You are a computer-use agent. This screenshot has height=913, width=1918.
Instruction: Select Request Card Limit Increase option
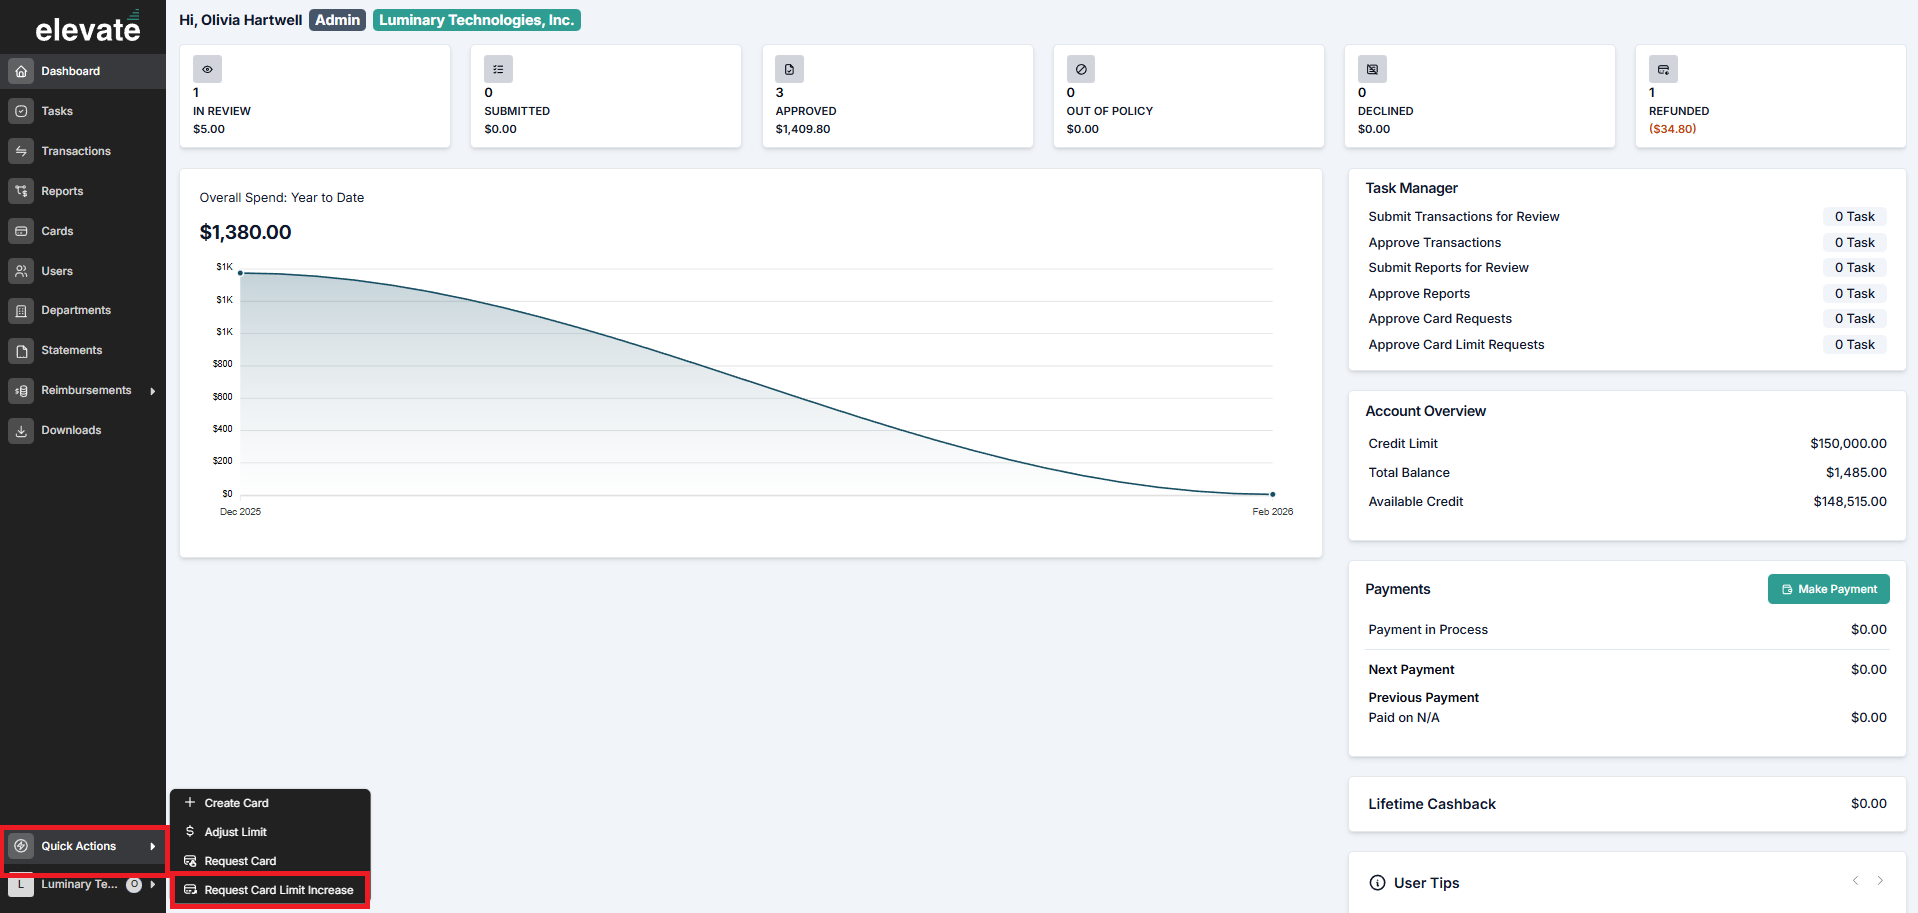point(270,890)
